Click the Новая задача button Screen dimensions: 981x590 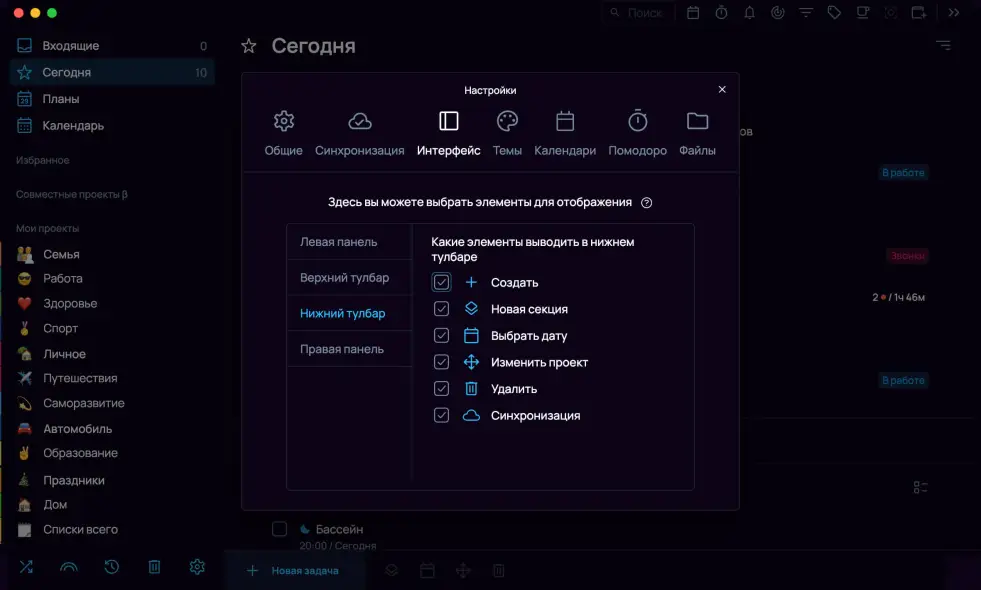pyautogui.click(x=293, y=571)
